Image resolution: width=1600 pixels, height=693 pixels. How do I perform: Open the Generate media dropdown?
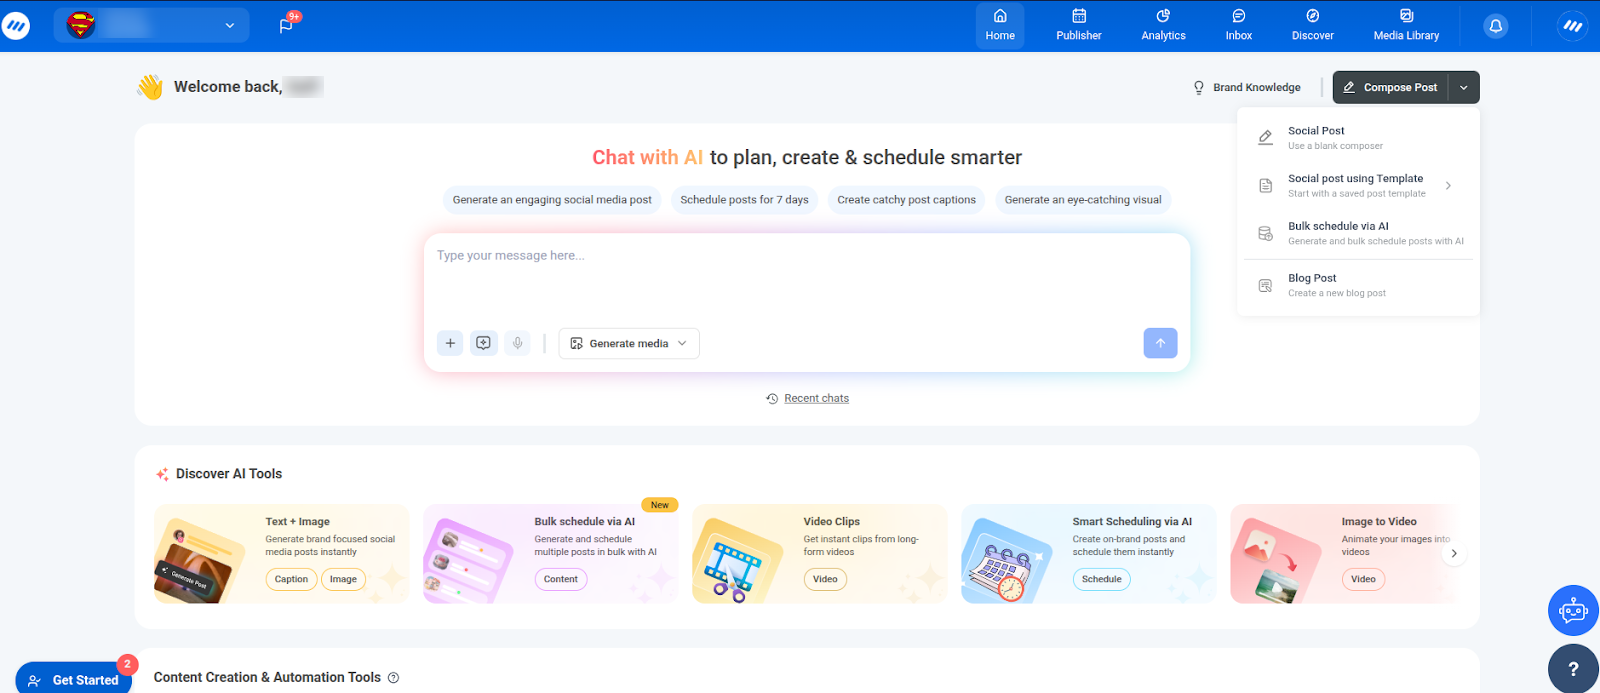coord(629,343)
